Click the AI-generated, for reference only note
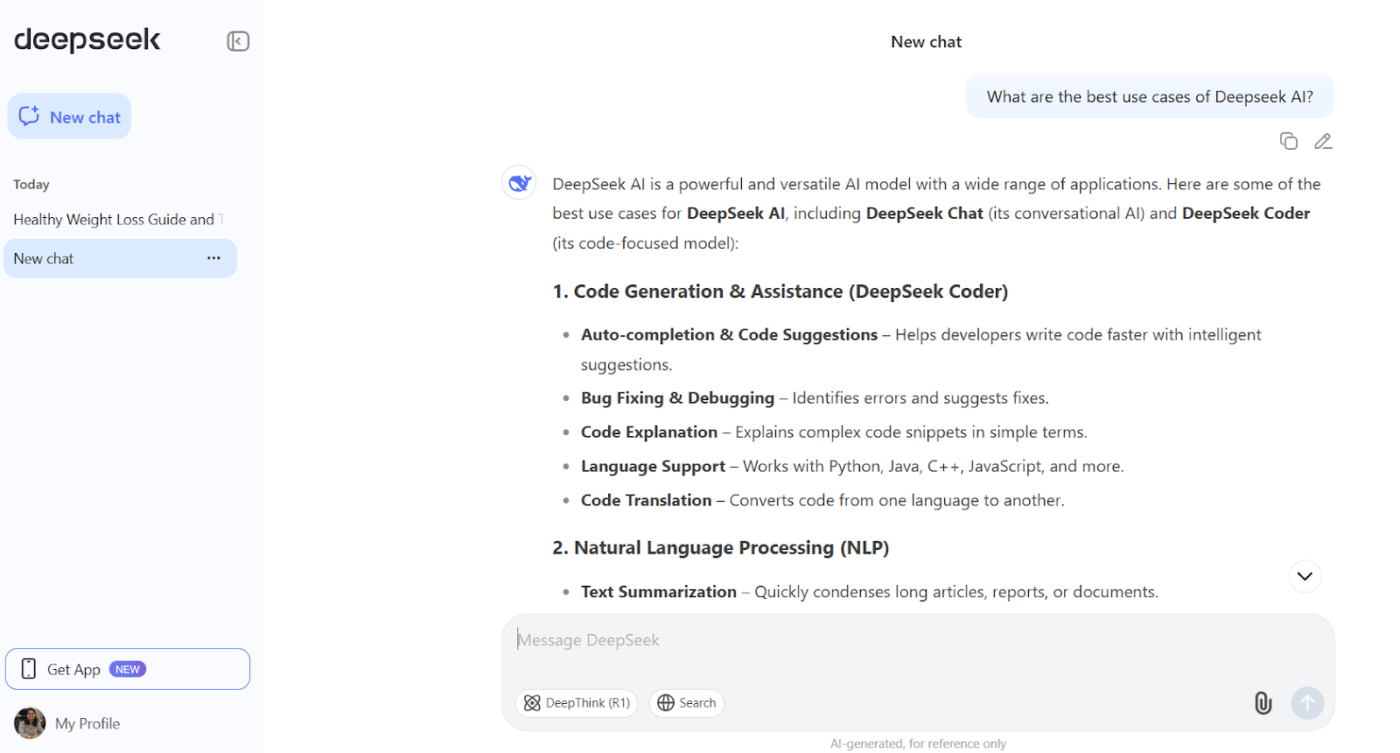This screenshot has width=1400, height=753. point(918,744)
